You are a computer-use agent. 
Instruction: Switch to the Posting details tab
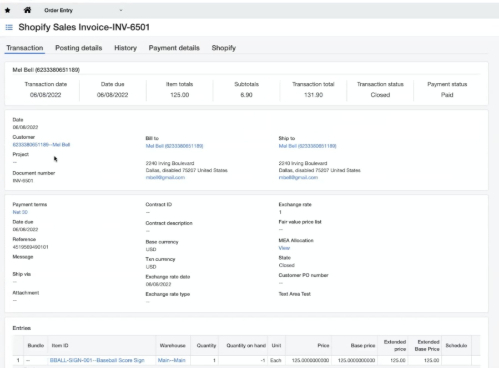pyautogui.click(x=79, y=48)
